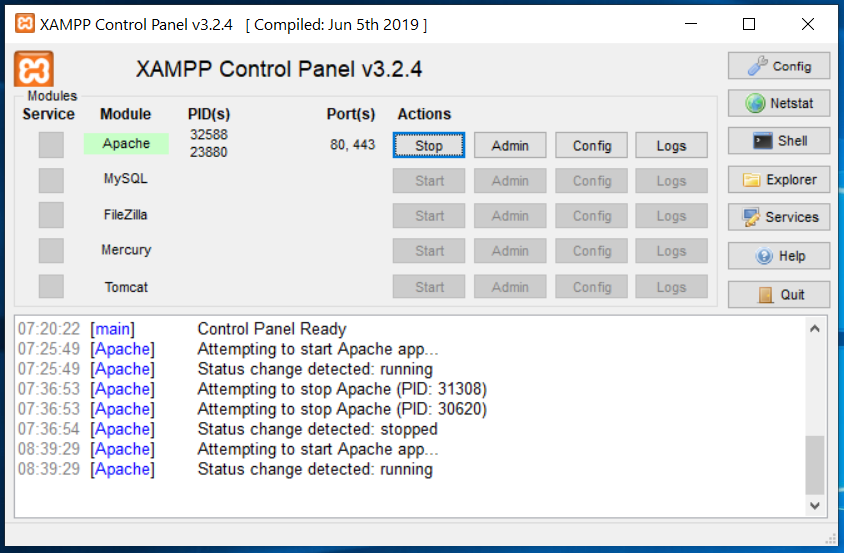844x553 pixels.
Task: Click the FileZilla module label
Action: coord(125,215)
